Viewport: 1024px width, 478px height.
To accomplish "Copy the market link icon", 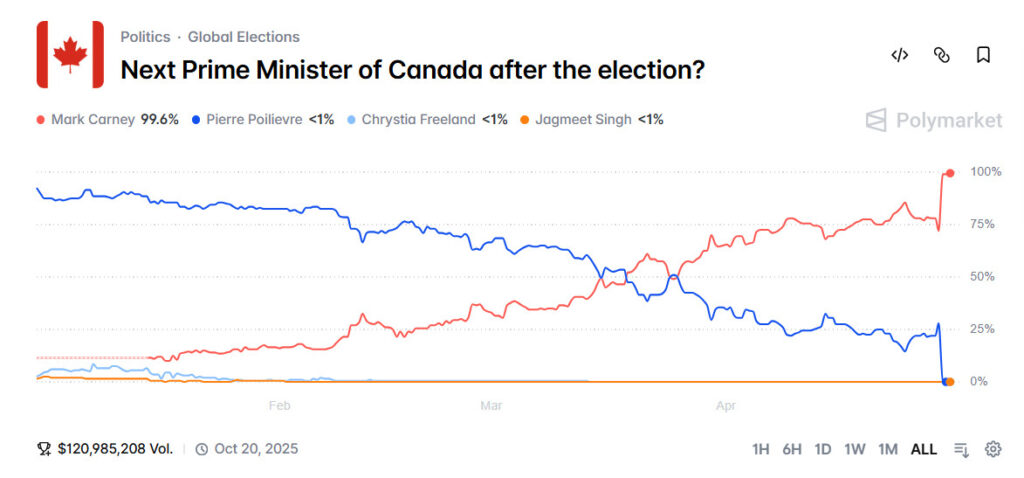I will (x=941, y=55).
